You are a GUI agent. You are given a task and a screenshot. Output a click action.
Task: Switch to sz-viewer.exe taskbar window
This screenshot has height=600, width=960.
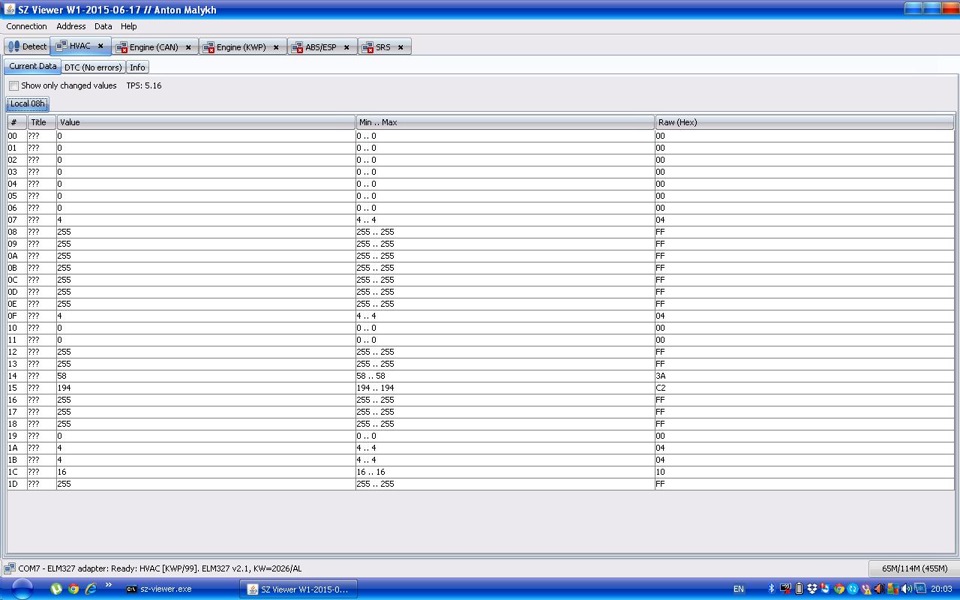click(x=159, y=589)
